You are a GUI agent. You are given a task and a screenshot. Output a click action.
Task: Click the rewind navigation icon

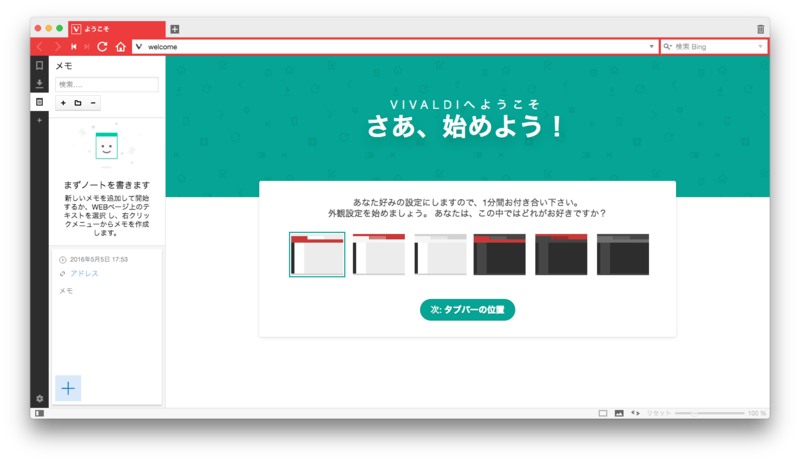[x=73, y=47]
